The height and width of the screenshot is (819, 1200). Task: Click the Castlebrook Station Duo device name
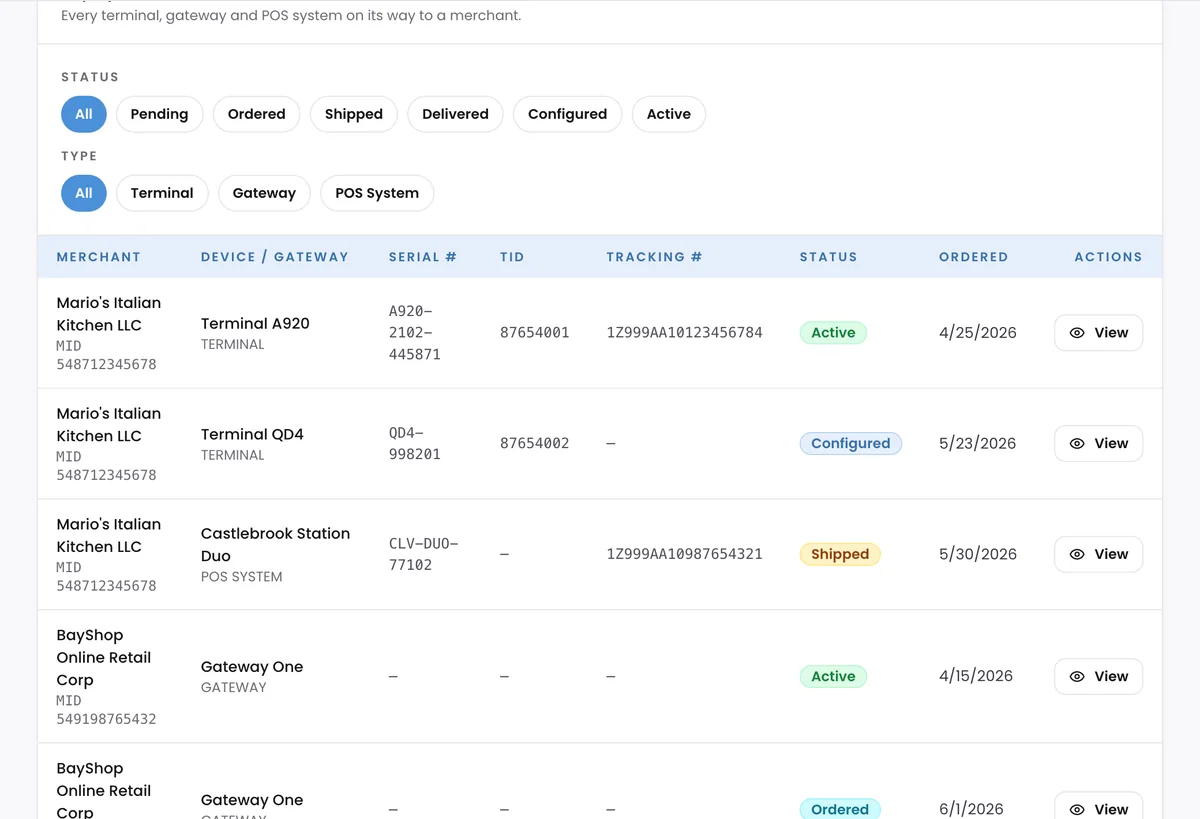[x=275, y=545]
